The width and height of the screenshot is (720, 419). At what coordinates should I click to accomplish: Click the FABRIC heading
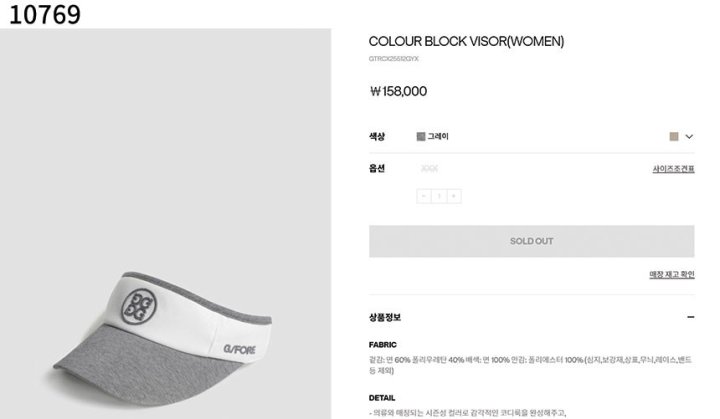(x=382, y=345)
